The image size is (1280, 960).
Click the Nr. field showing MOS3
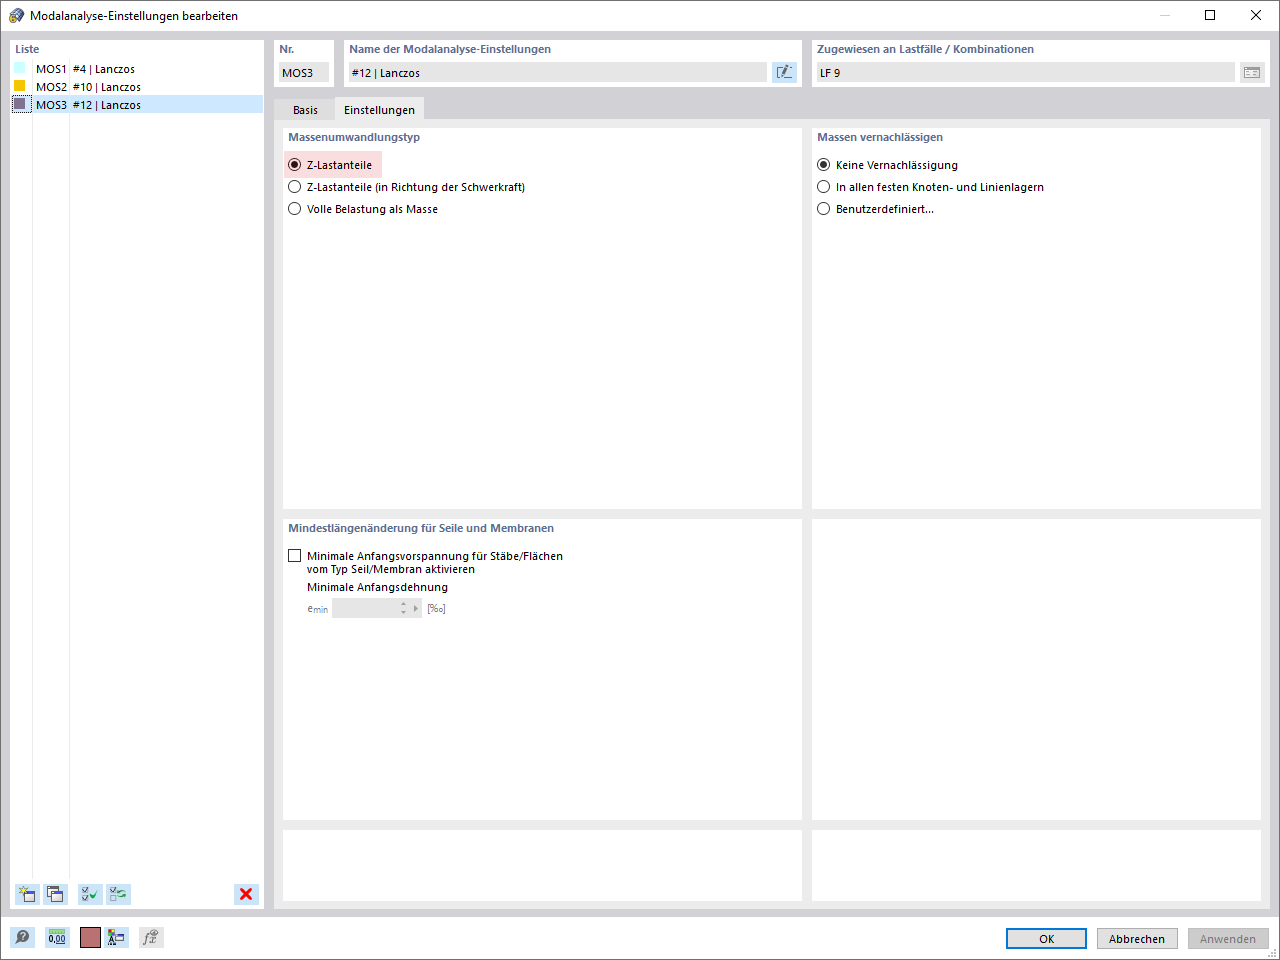303,72
